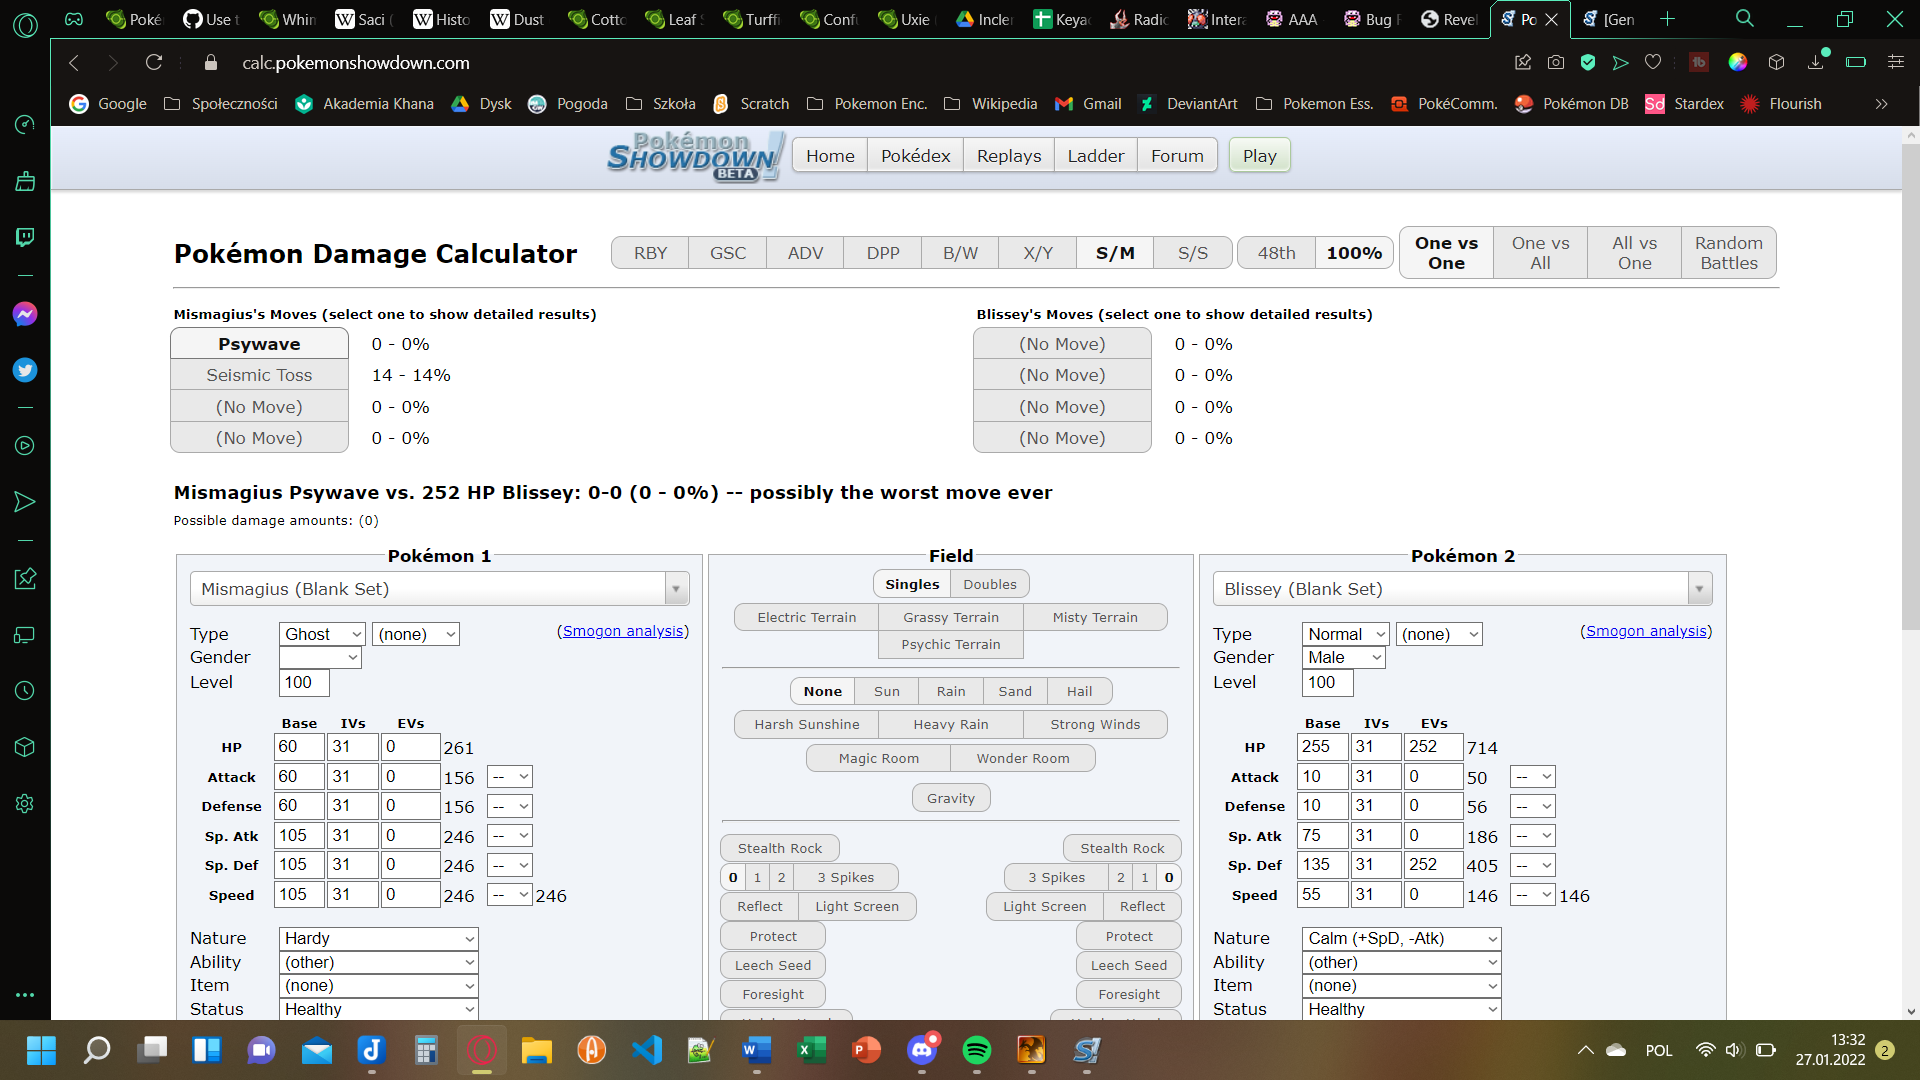
Task: Select 2 Spikes layers on left side
Action: pos(781,877)
